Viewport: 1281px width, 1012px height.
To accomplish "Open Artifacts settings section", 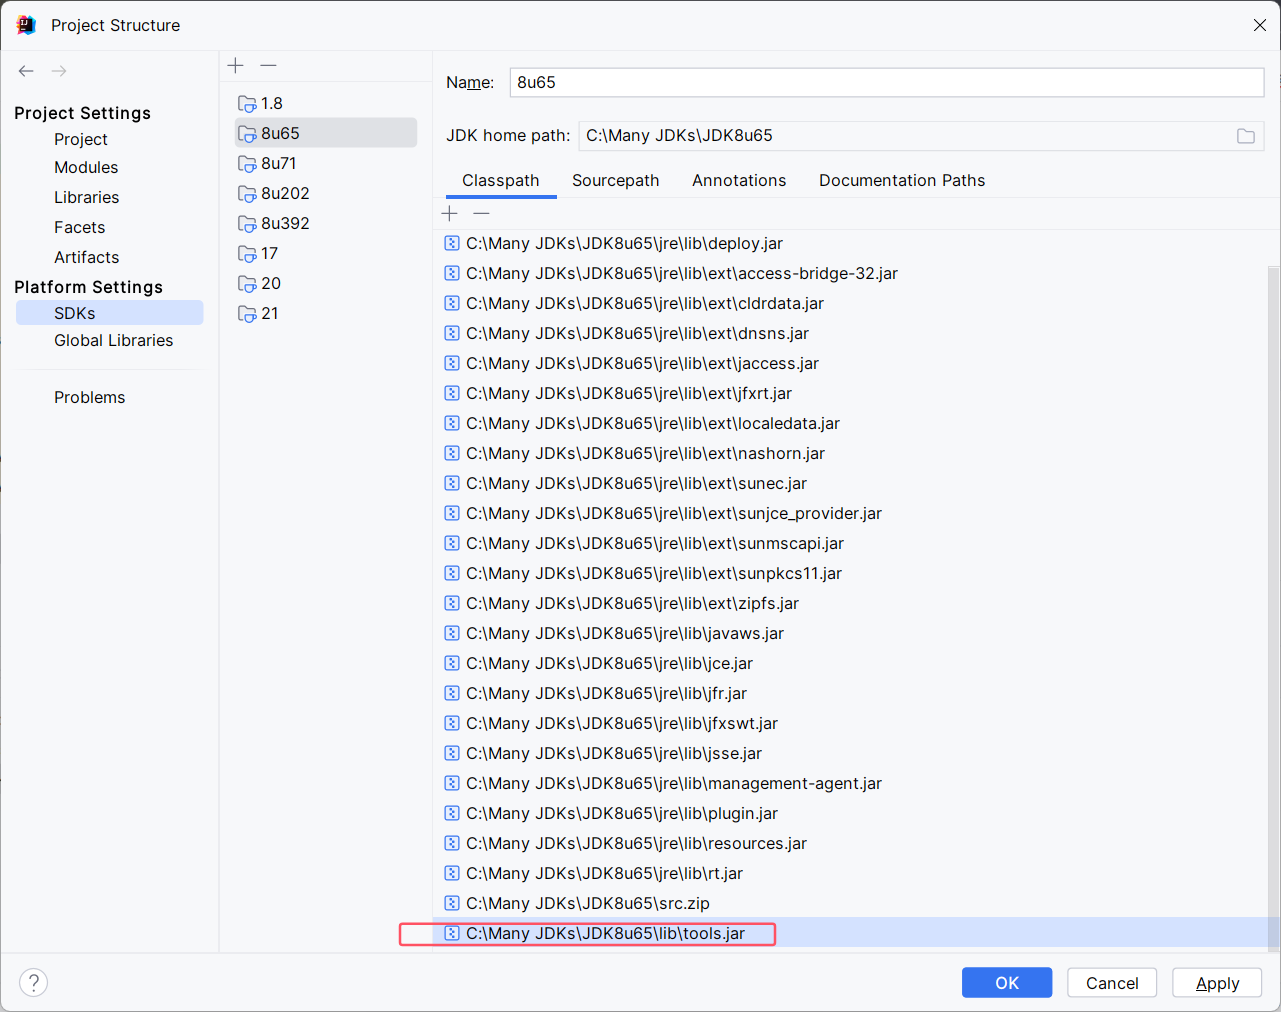I will pyautogui.click(x=87, y=257).
